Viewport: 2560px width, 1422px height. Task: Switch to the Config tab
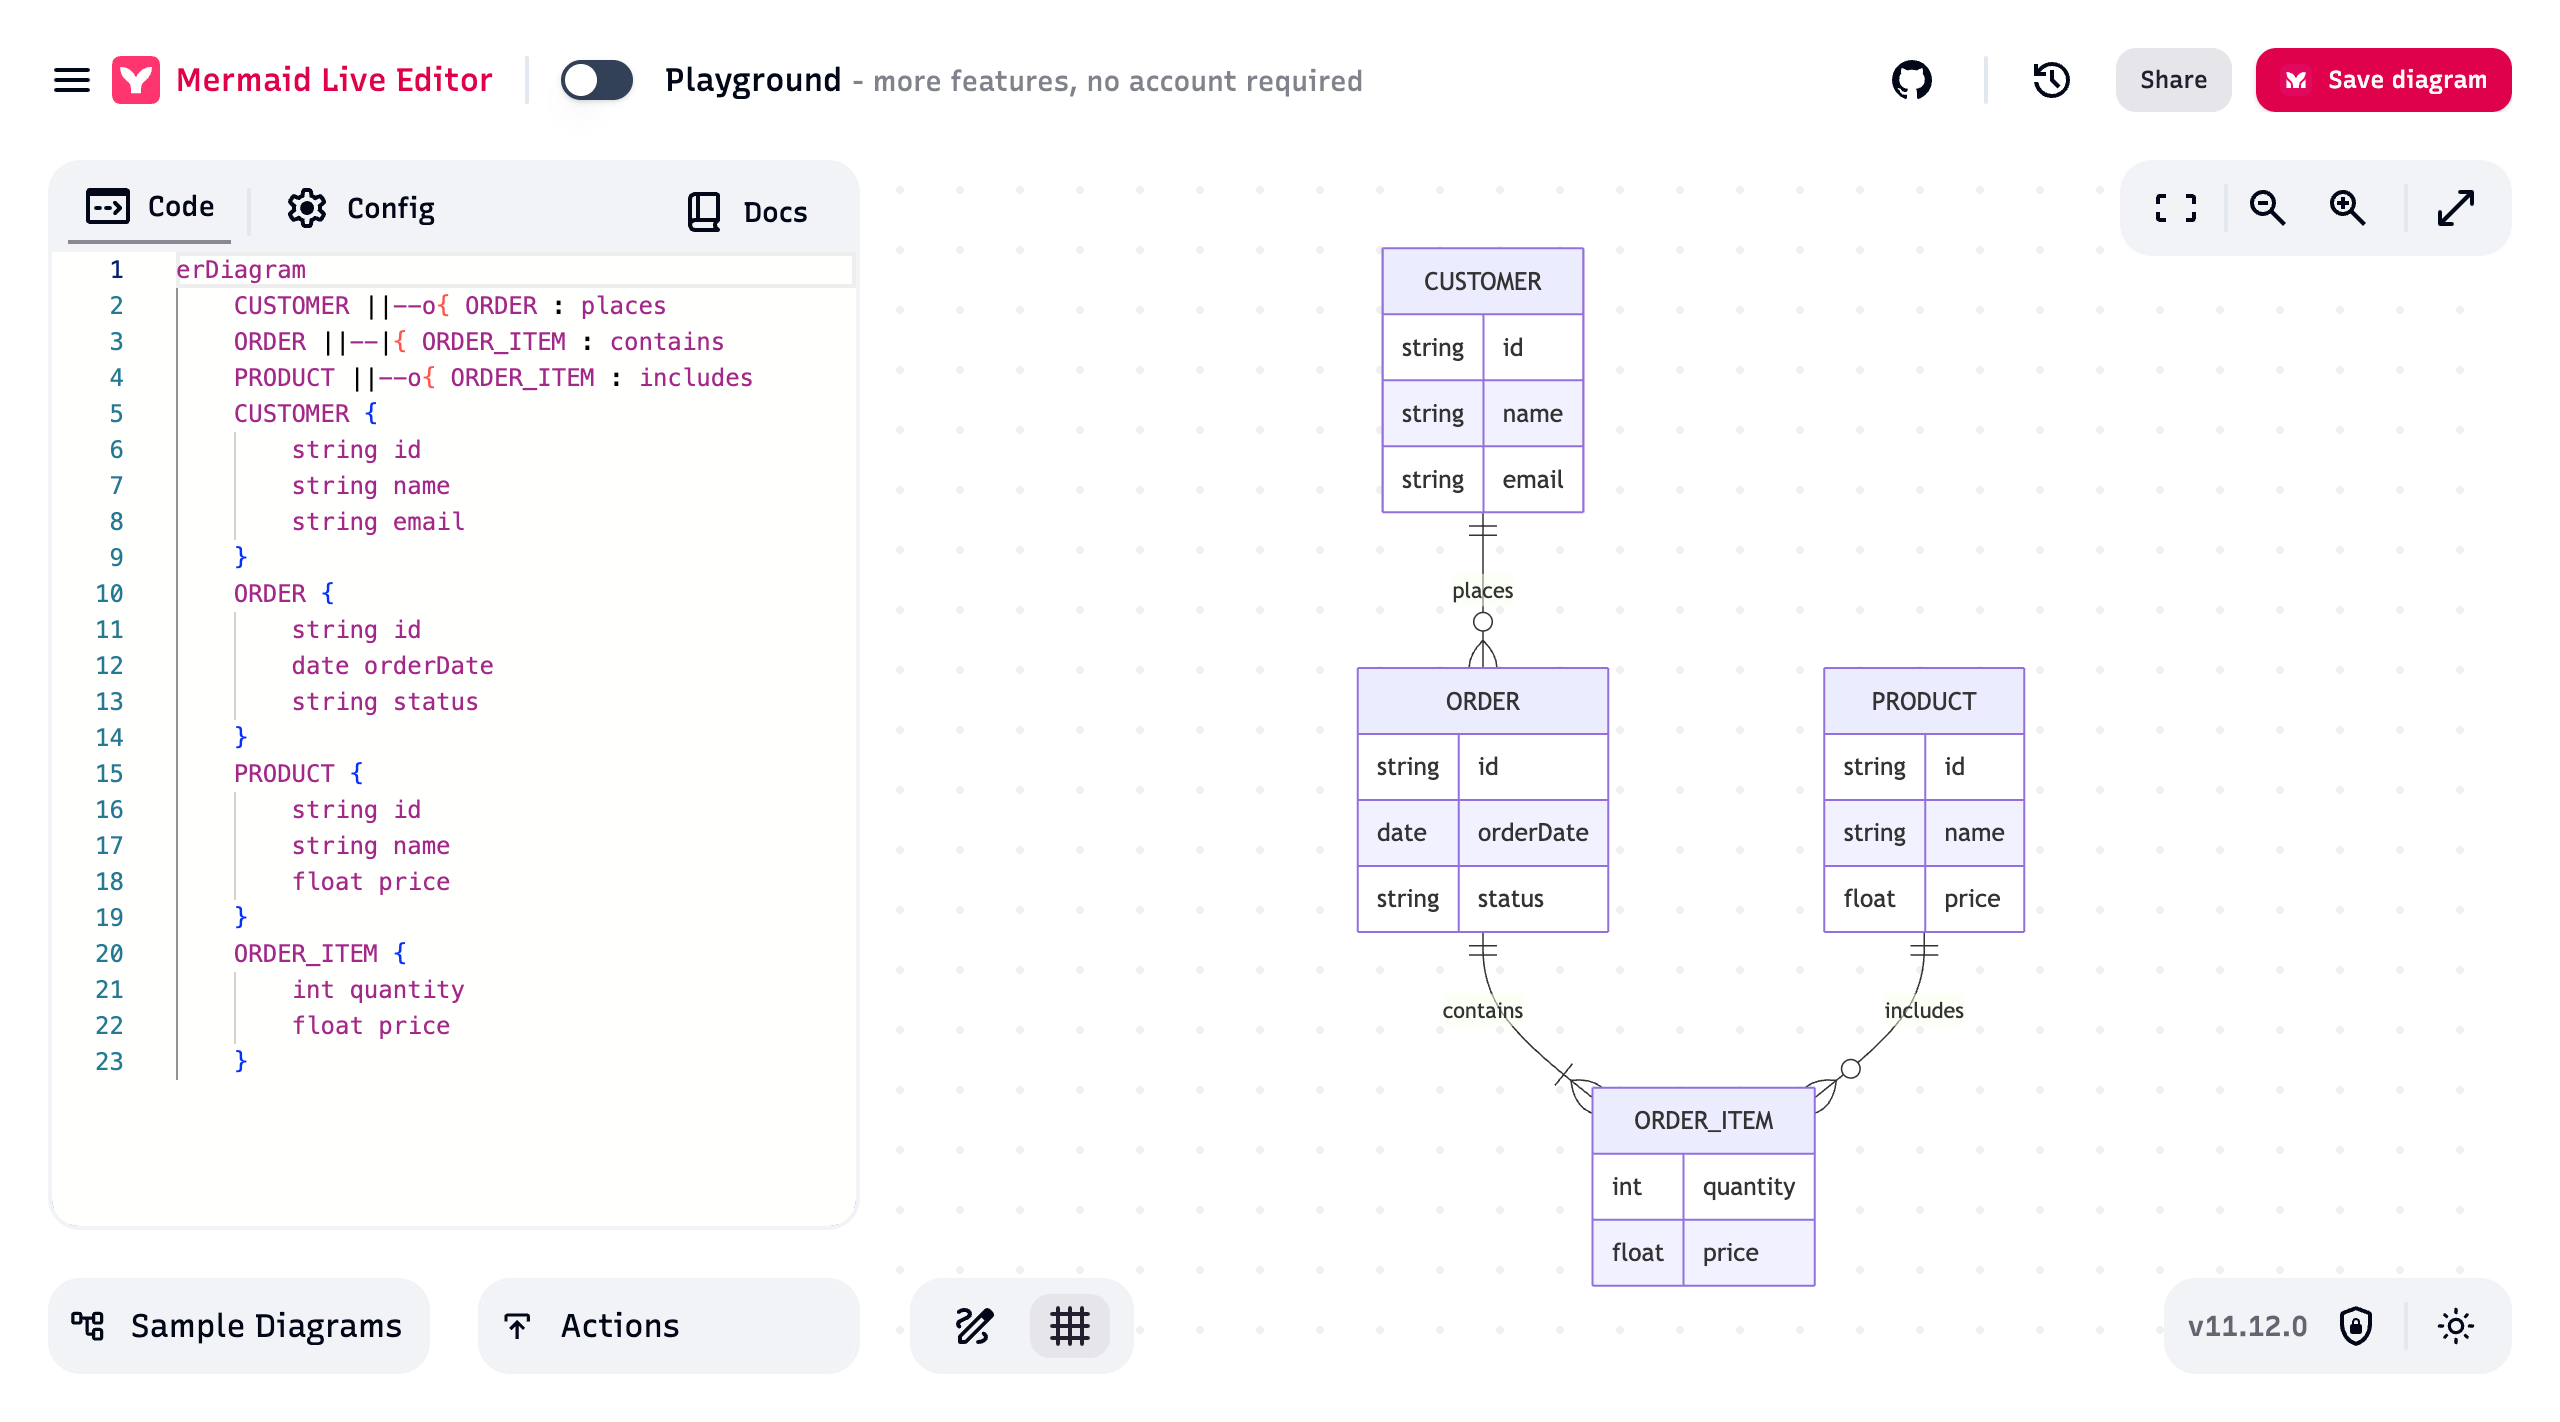[362, 208]
